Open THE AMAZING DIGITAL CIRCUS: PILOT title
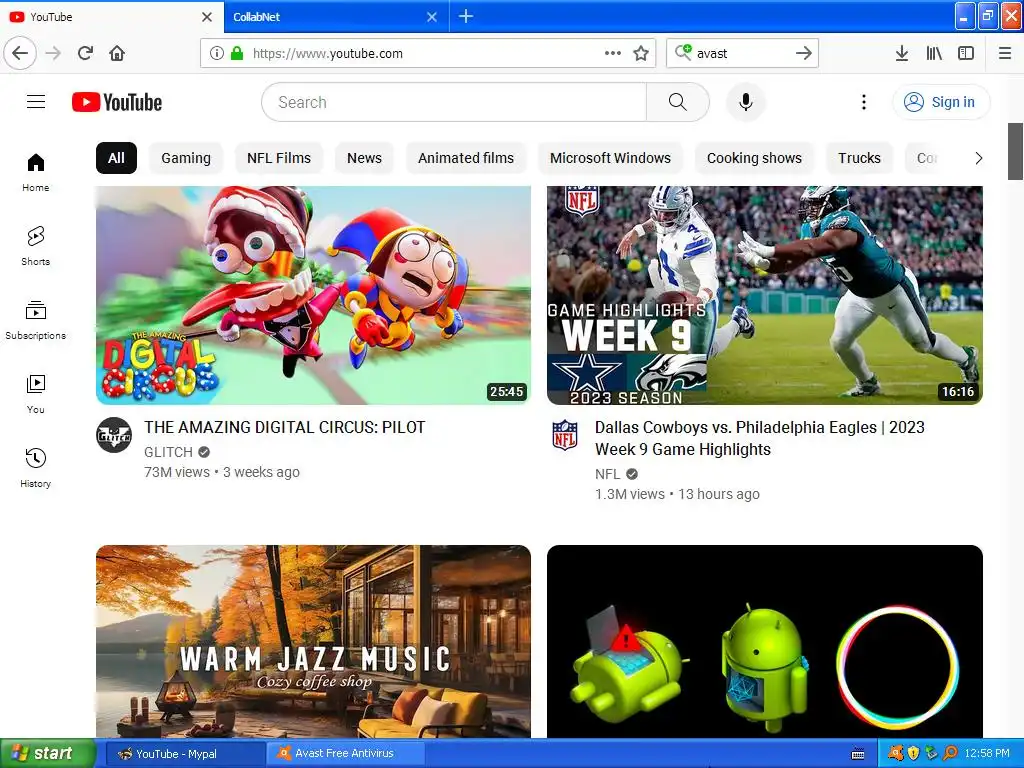Viewport: 1024px width, 768px height. (x=285, y=427)
